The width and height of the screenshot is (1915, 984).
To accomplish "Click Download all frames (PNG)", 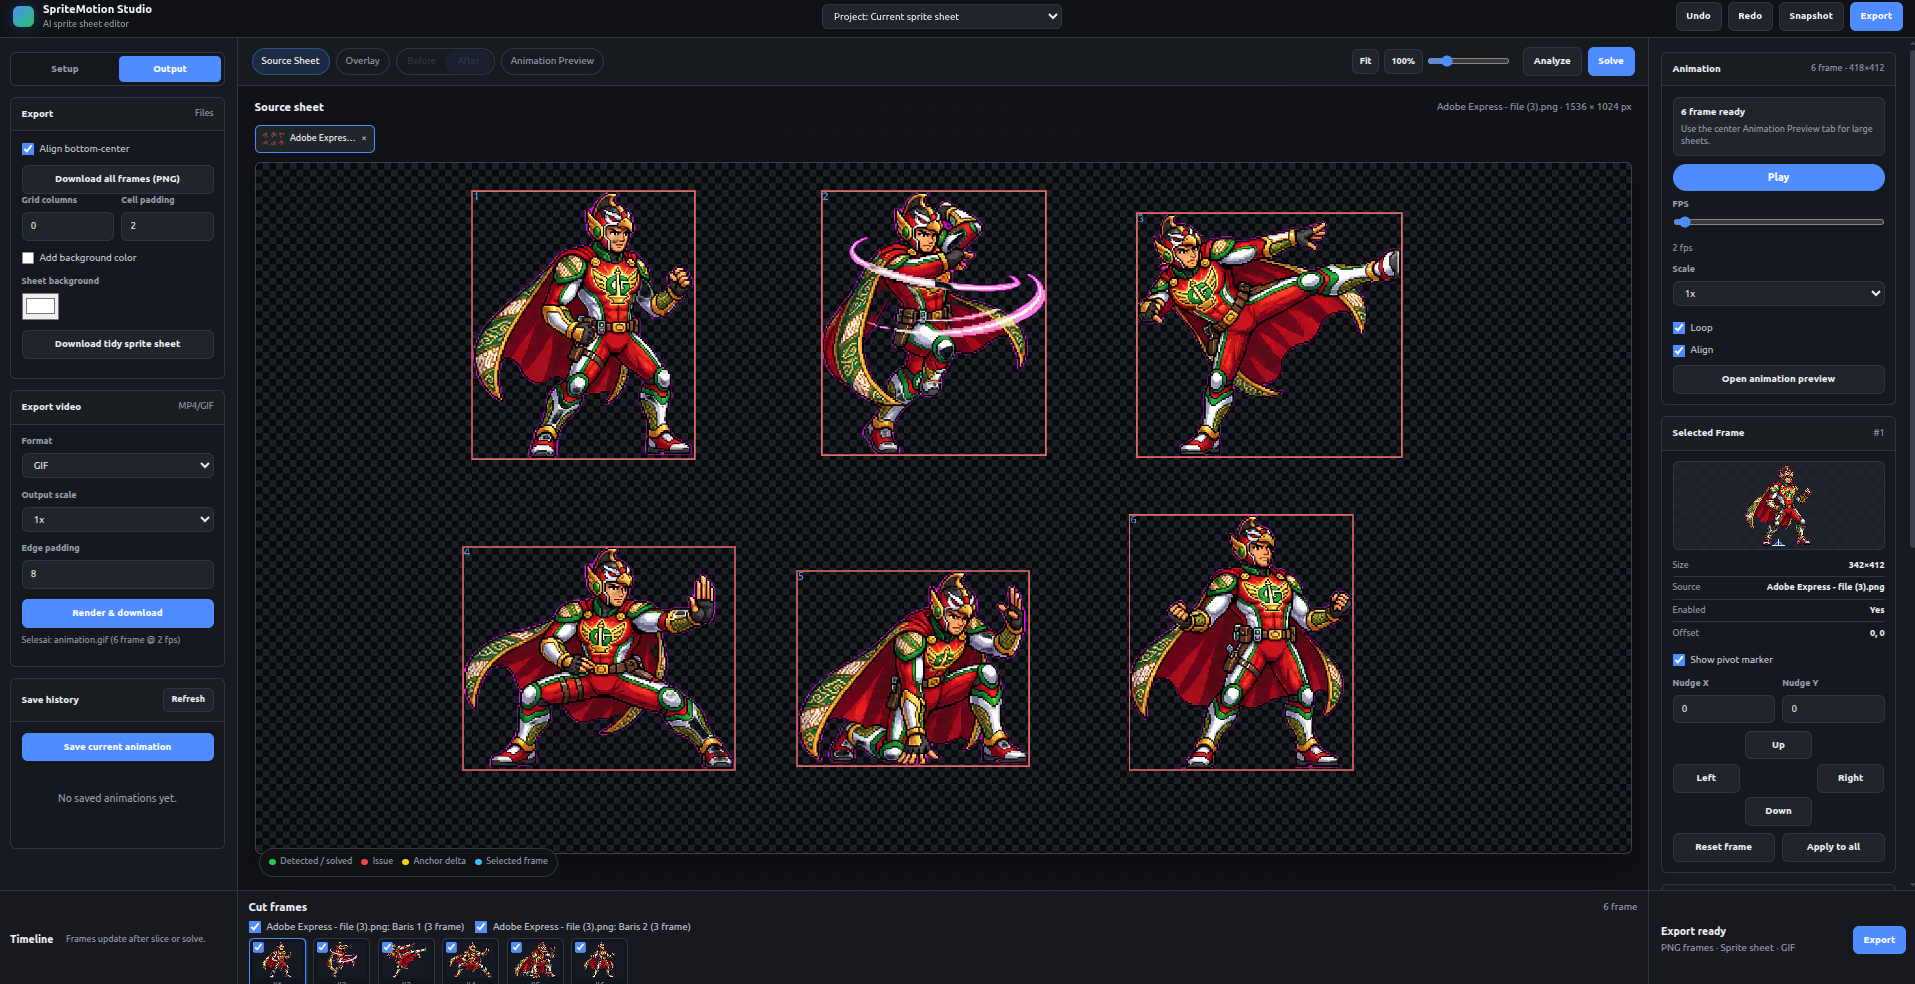I will (117, 179).
